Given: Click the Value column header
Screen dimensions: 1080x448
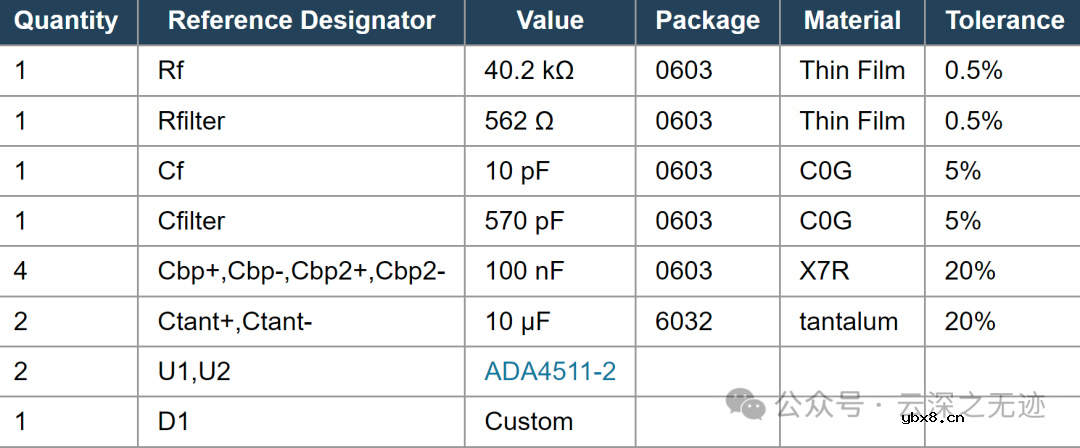Looking at the screenshot, I should tap(550, 21).
